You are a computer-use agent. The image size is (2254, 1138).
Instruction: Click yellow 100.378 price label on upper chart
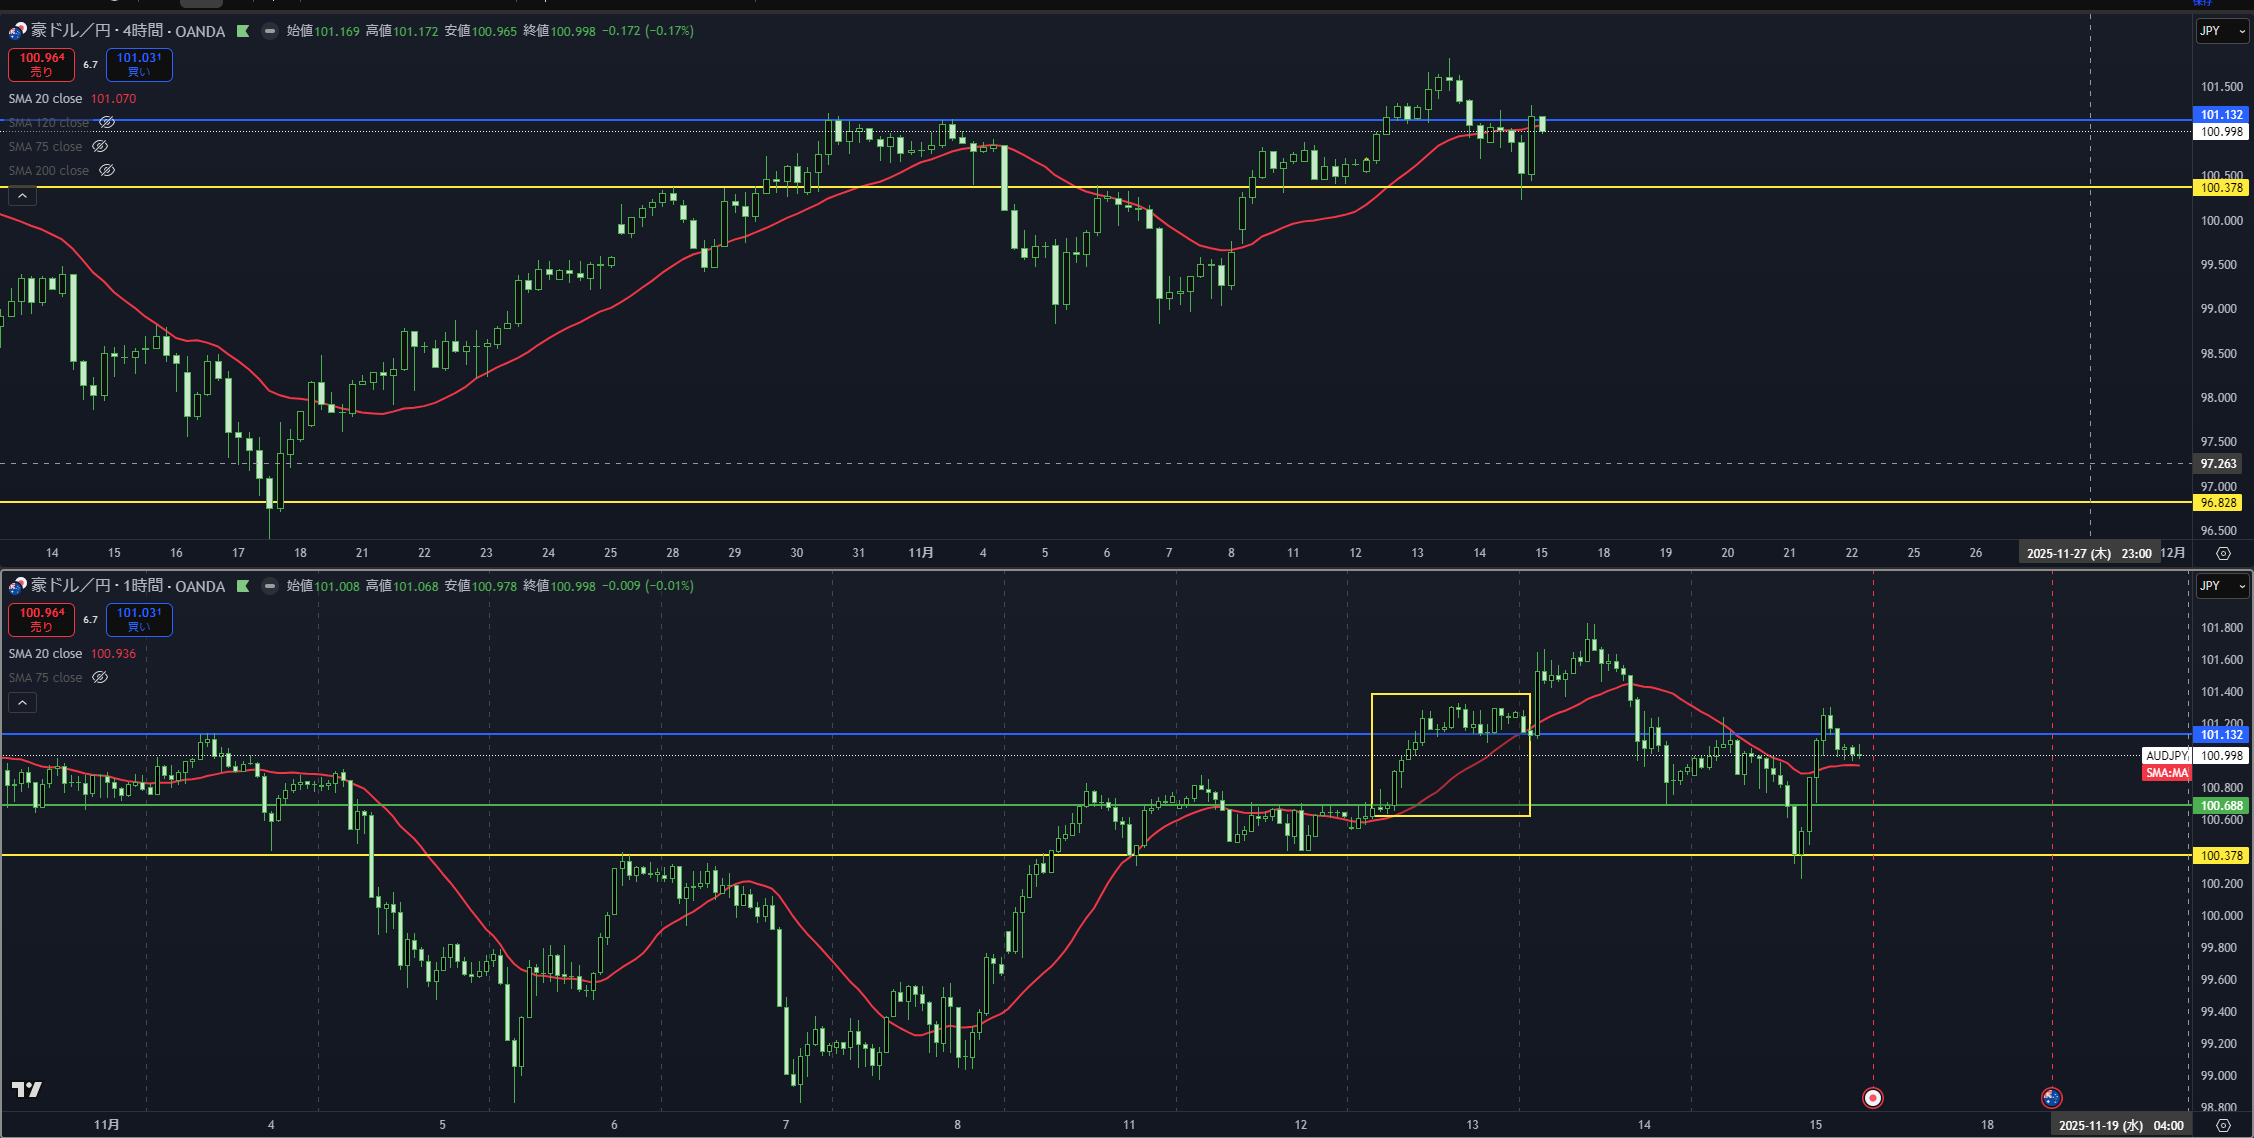(2220, 187)
